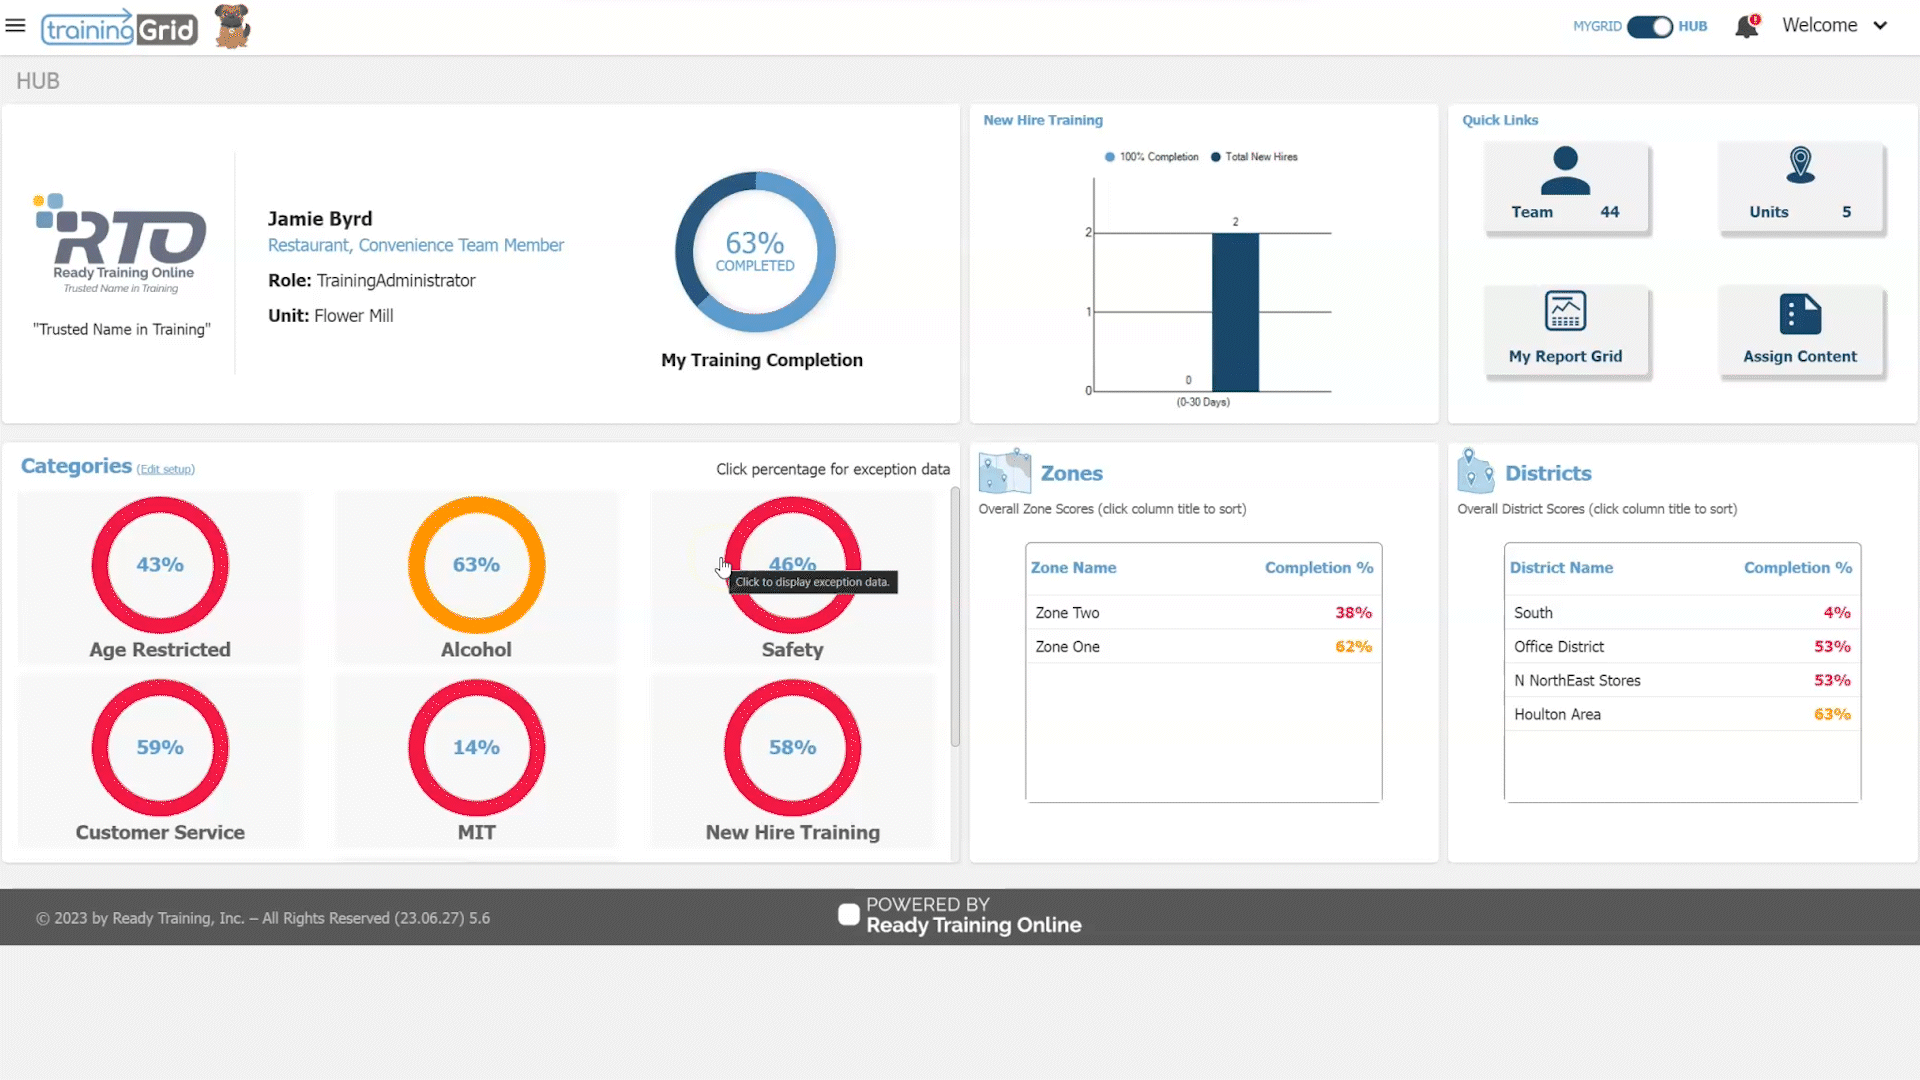Open the Team quick link tile
The image size is (1920, 1080).
pos(1565,187)
